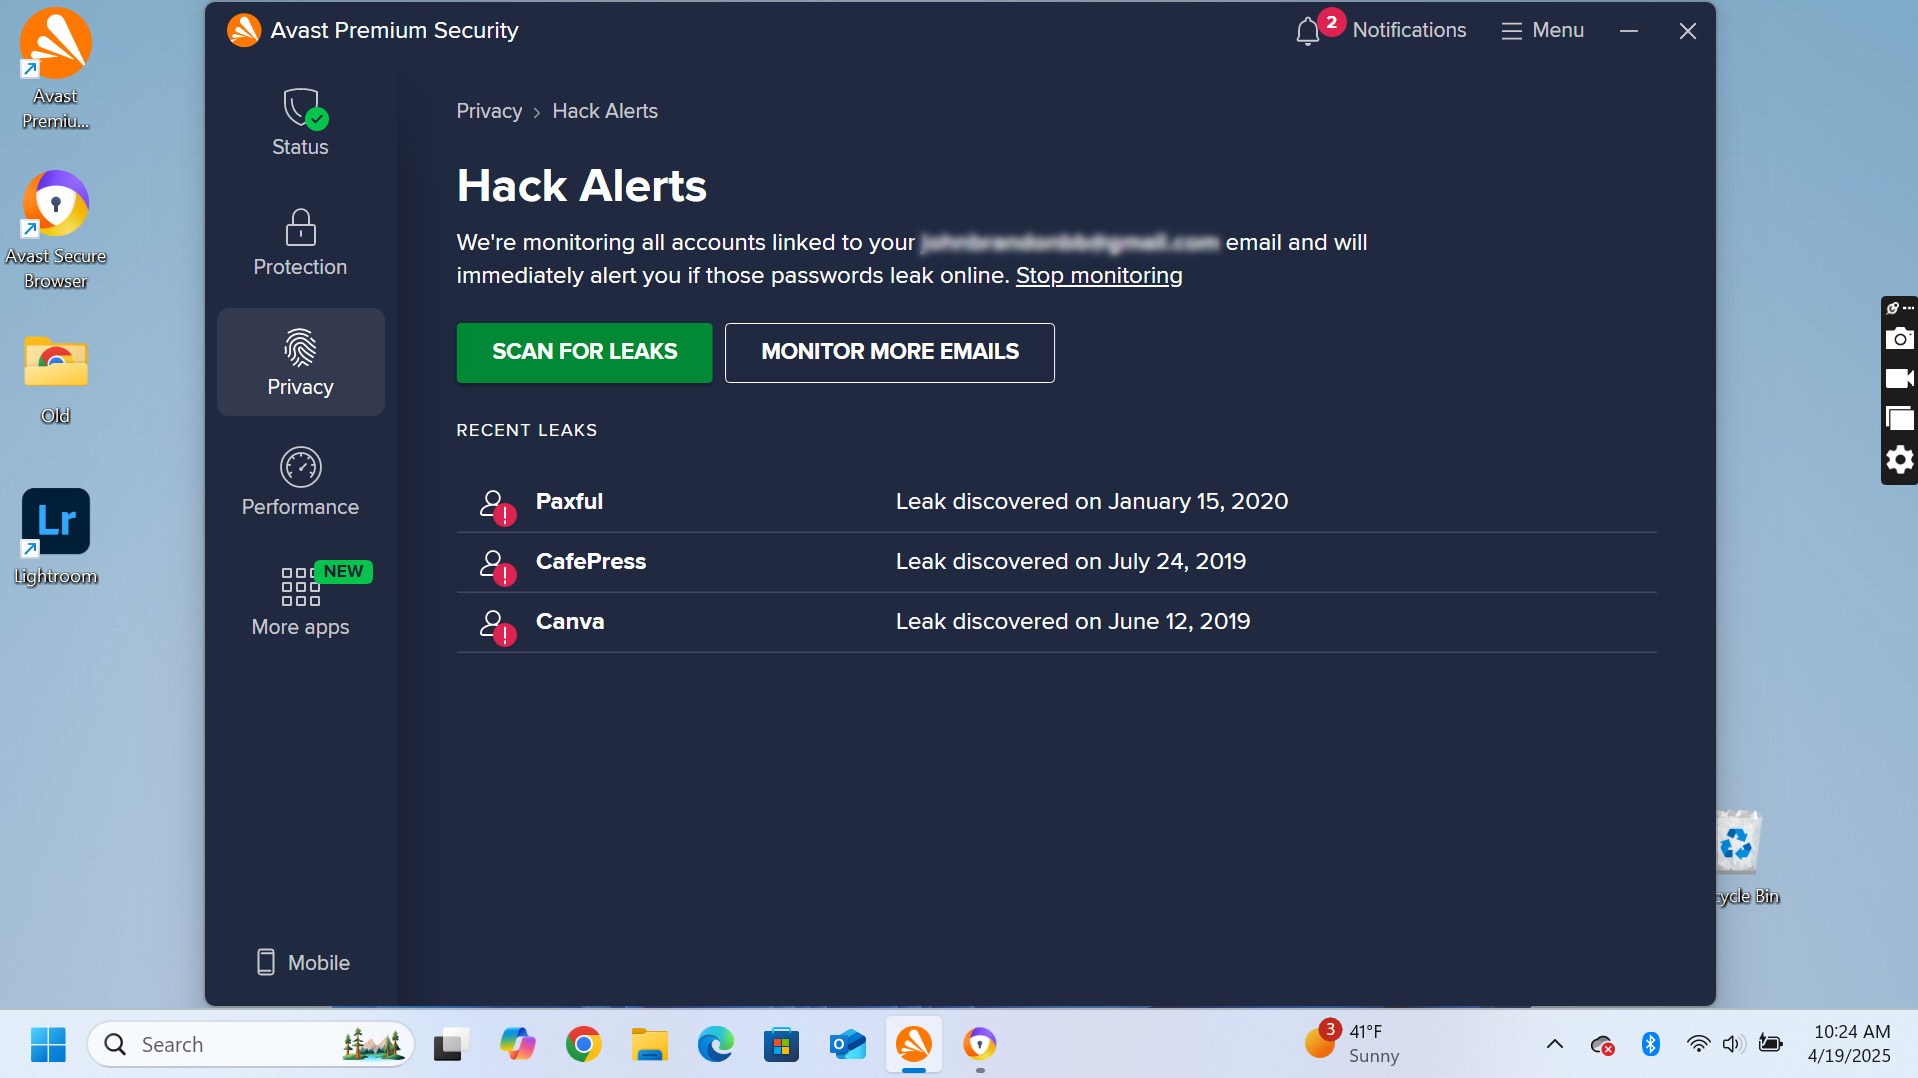Open the CafePress leak entry
The width and height of the screenshot is (1918, 1078).
[x=590, y=562]
